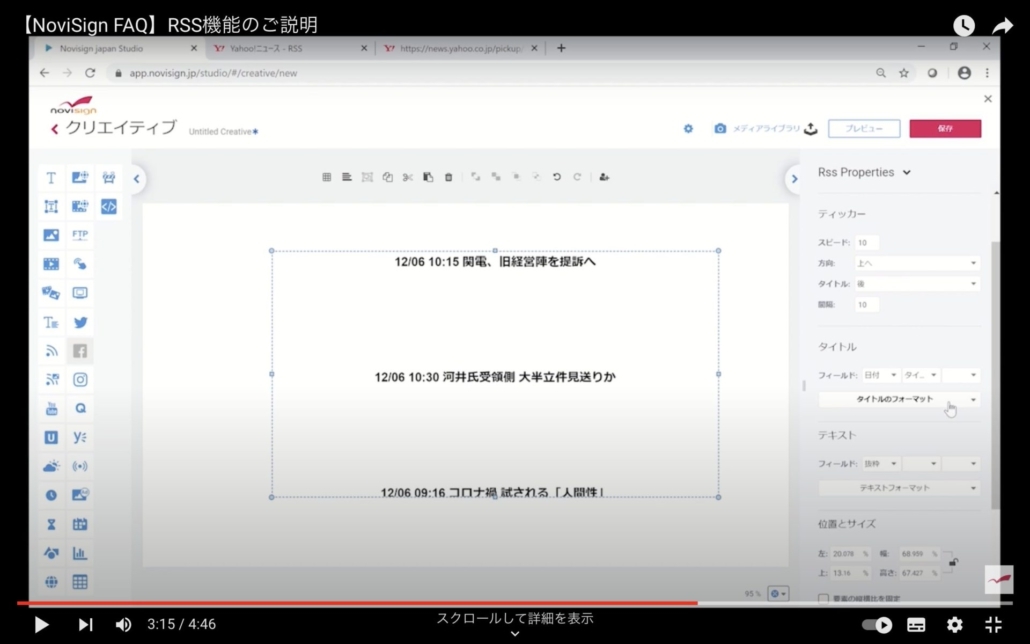Toggle the size lock padlock icon
1030x644 pixels.
[953, 563]
